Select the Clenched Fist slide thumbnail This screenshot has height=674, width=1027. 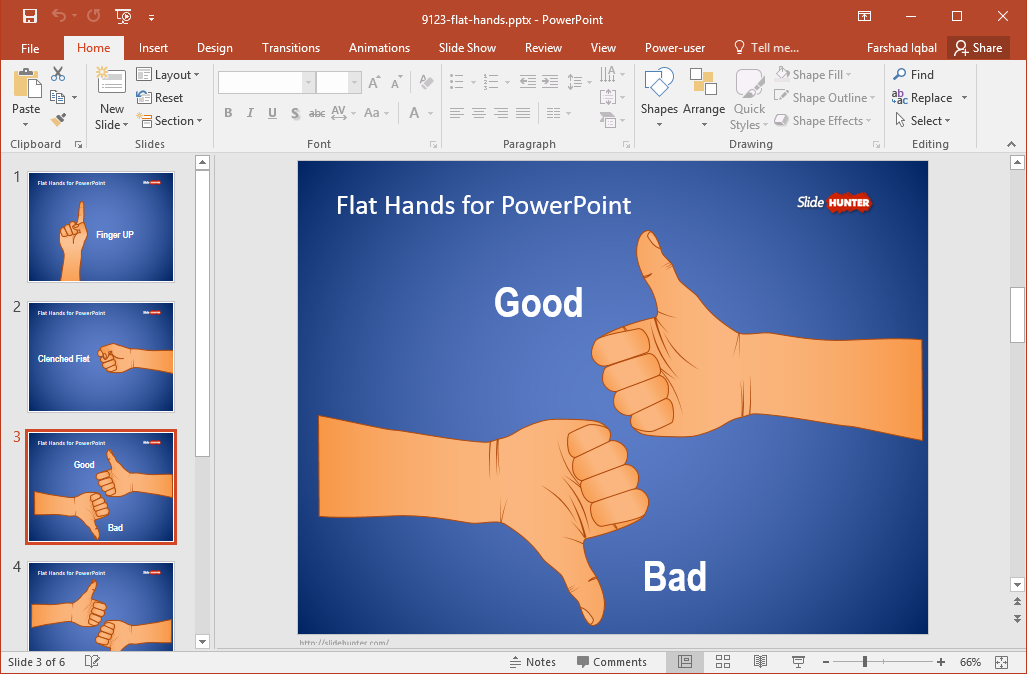point(101,357)
